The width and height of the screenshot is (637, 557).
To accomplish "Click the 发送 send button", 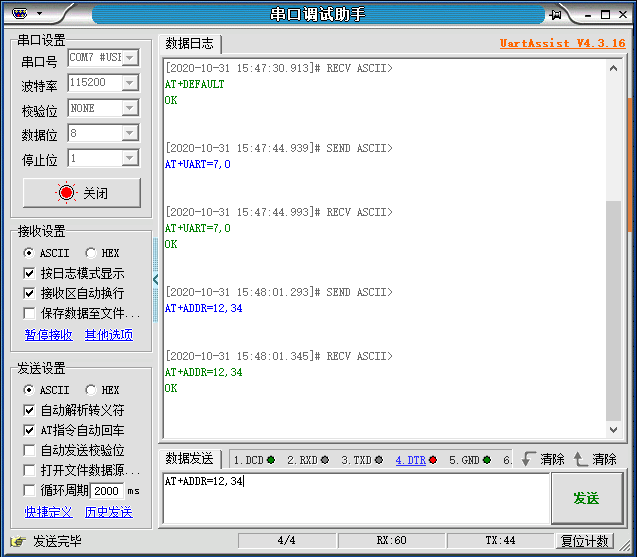I will 587,498.
